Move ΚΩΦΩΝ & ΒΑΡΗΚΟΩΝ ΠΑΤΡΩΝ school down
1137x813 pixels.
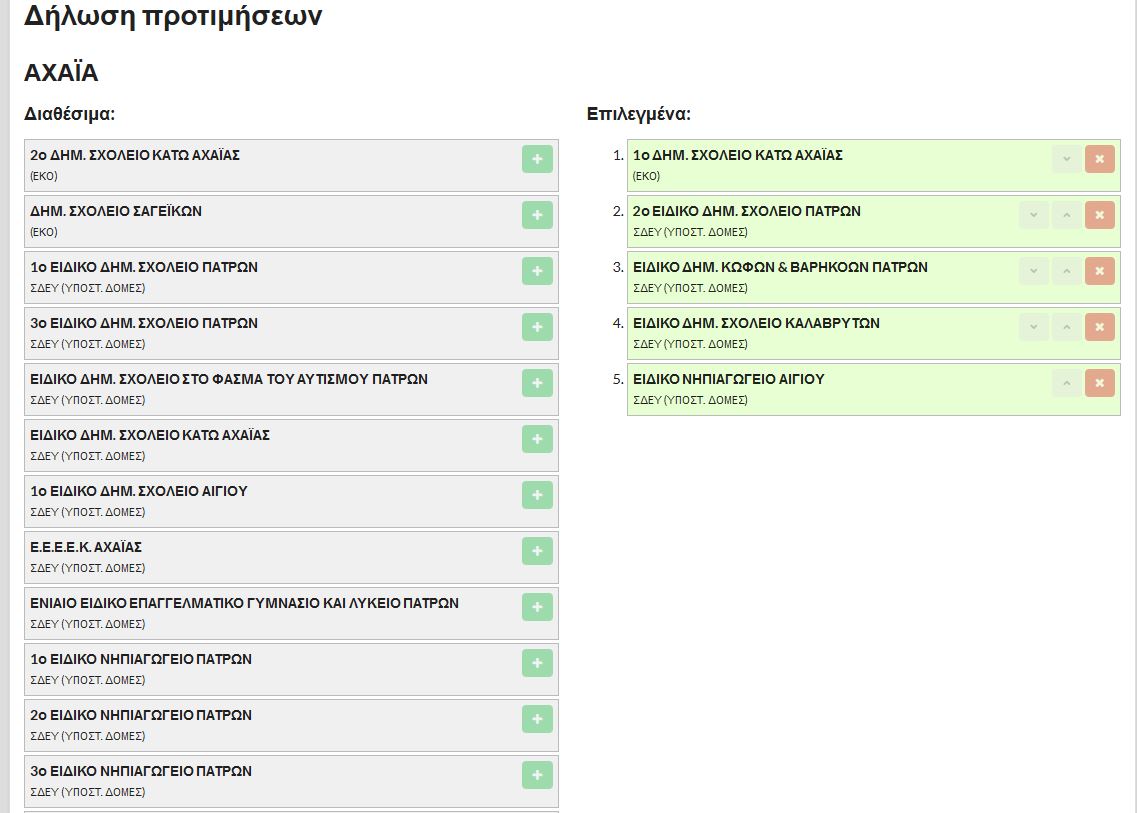[1033, 271]
